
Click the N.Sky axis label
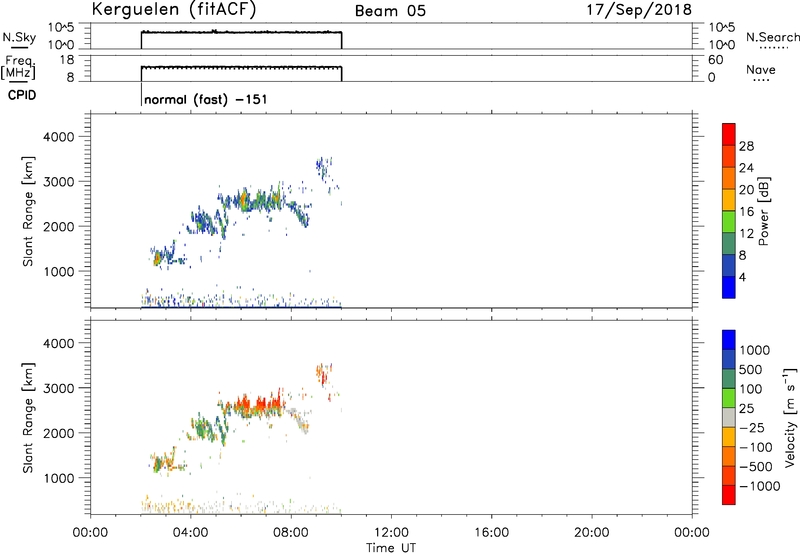[x=19, y=37]
